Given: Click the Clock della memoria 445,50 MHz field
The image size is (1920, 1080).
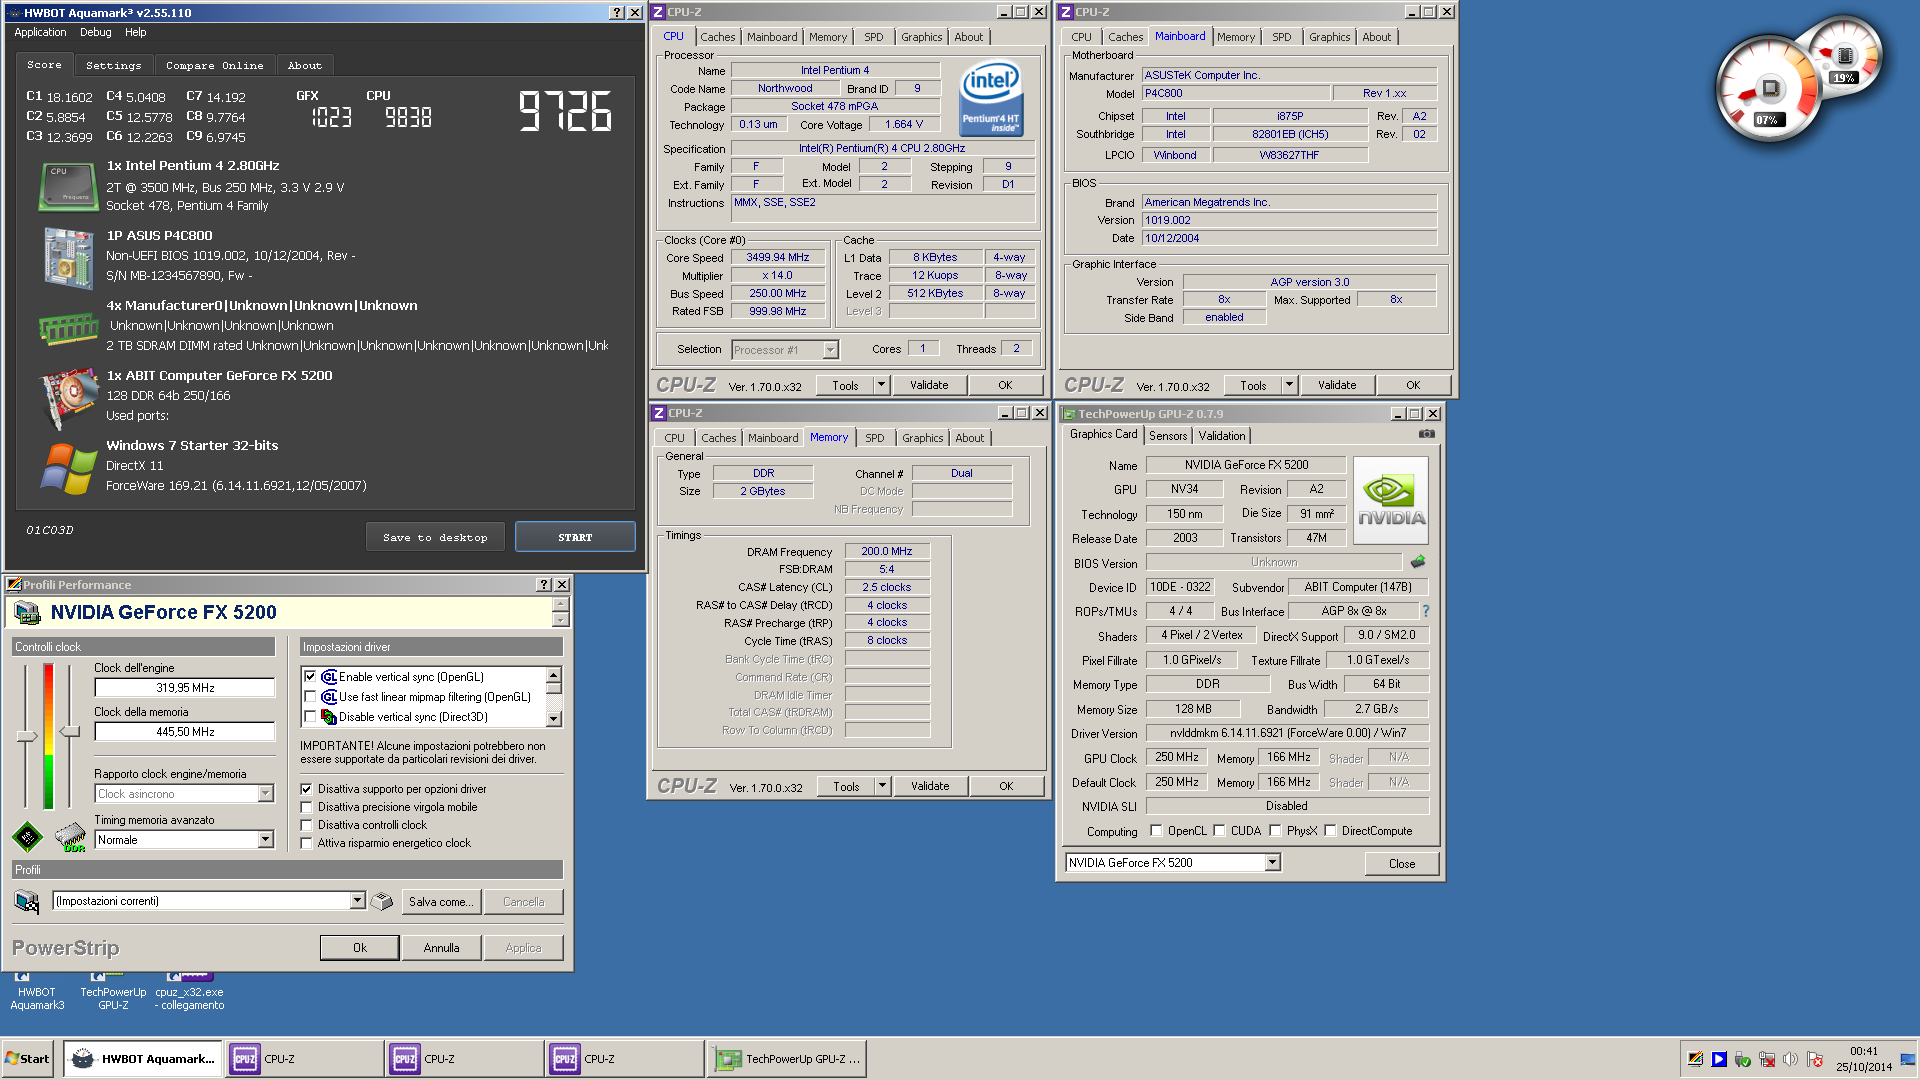Looking at the screenshot, I should (x=185, y=732).
